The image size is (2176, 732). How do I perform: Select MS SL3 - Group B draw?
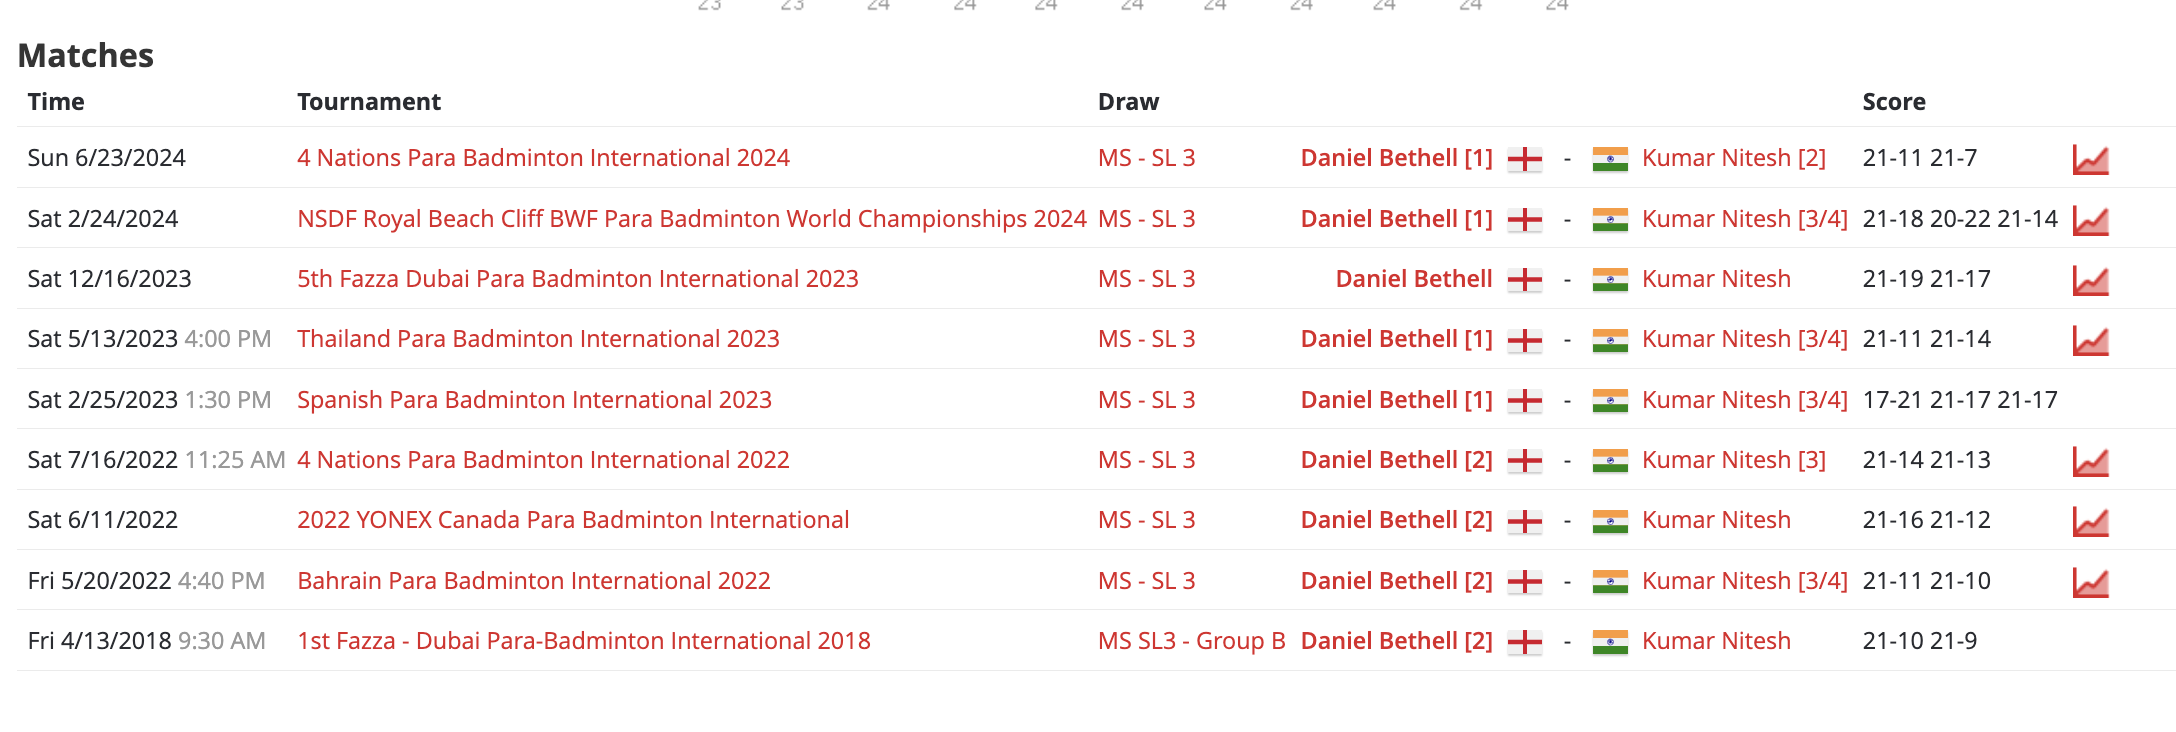click(1191, 641)
